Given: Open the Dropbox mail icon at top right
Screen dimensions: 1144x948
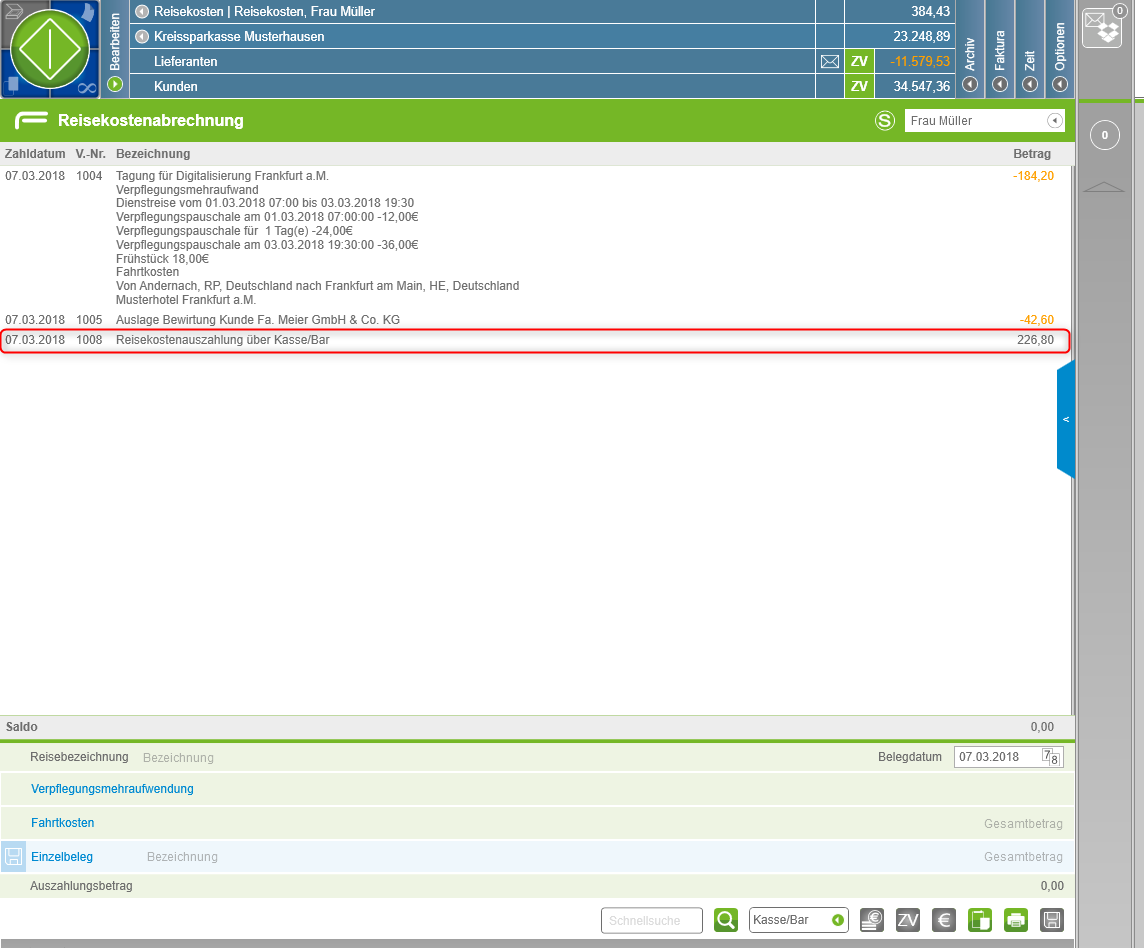Looking at the screenshot, I should 1103,26.
